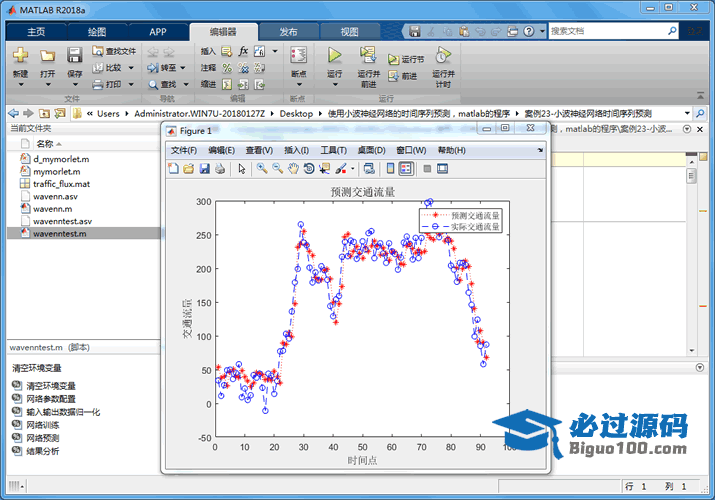715x500 pixels.
Task: Save the figure using the floppy disk icon
Action: 204,169
